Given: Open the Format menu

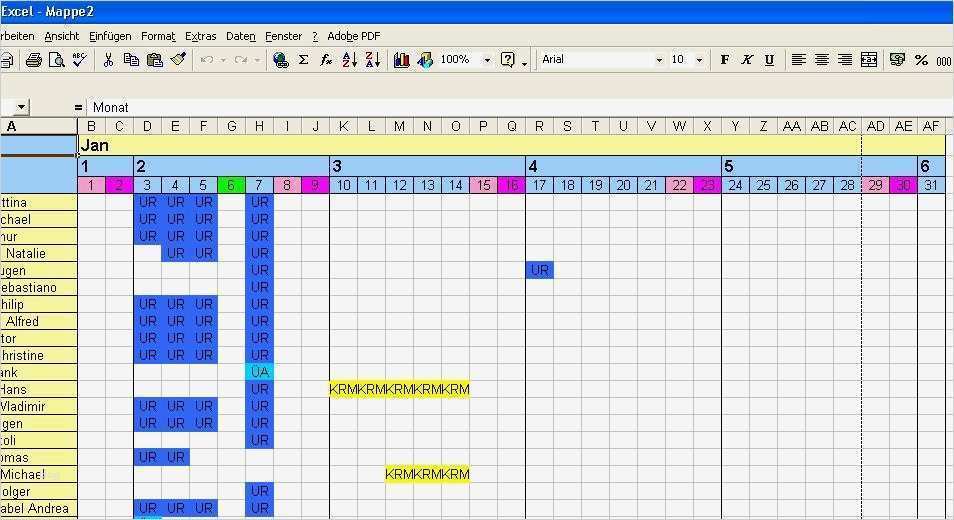Looking at the screenshot, I should (158, 36).
